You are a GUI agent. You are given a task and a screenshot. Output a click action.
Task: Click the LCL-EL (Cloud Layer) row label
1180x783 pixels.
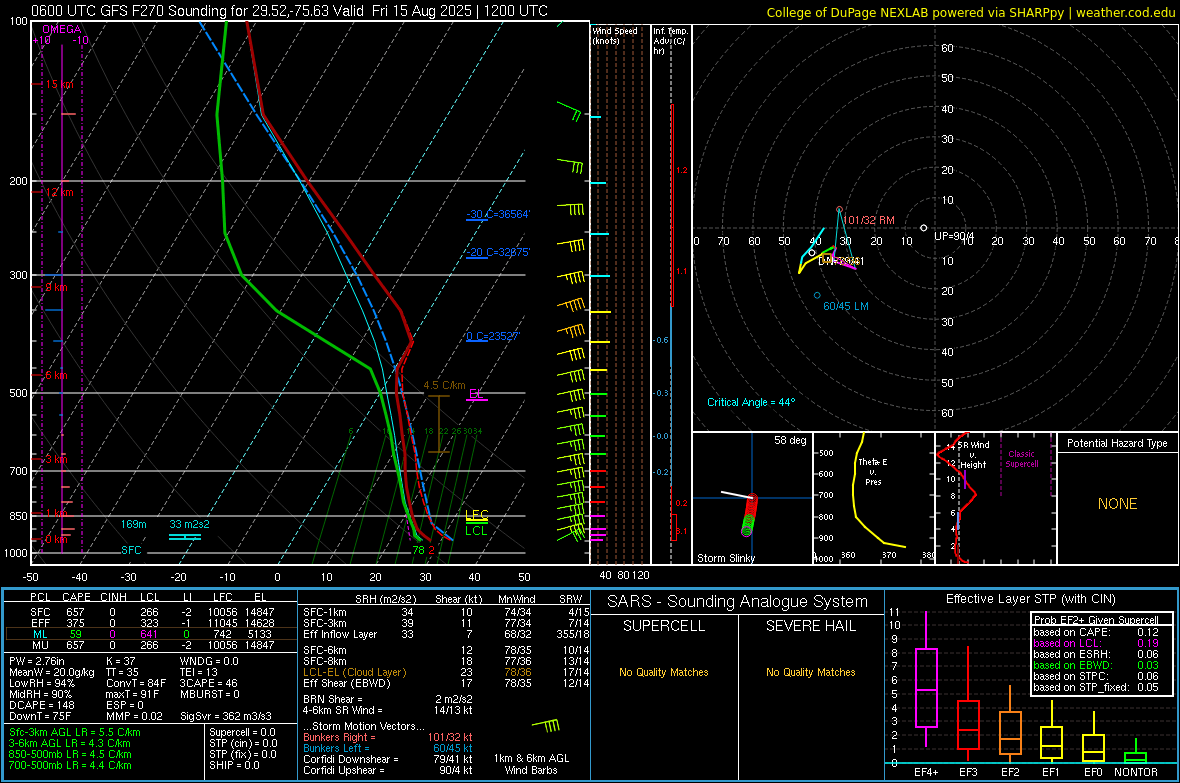(x=354, y=672)
